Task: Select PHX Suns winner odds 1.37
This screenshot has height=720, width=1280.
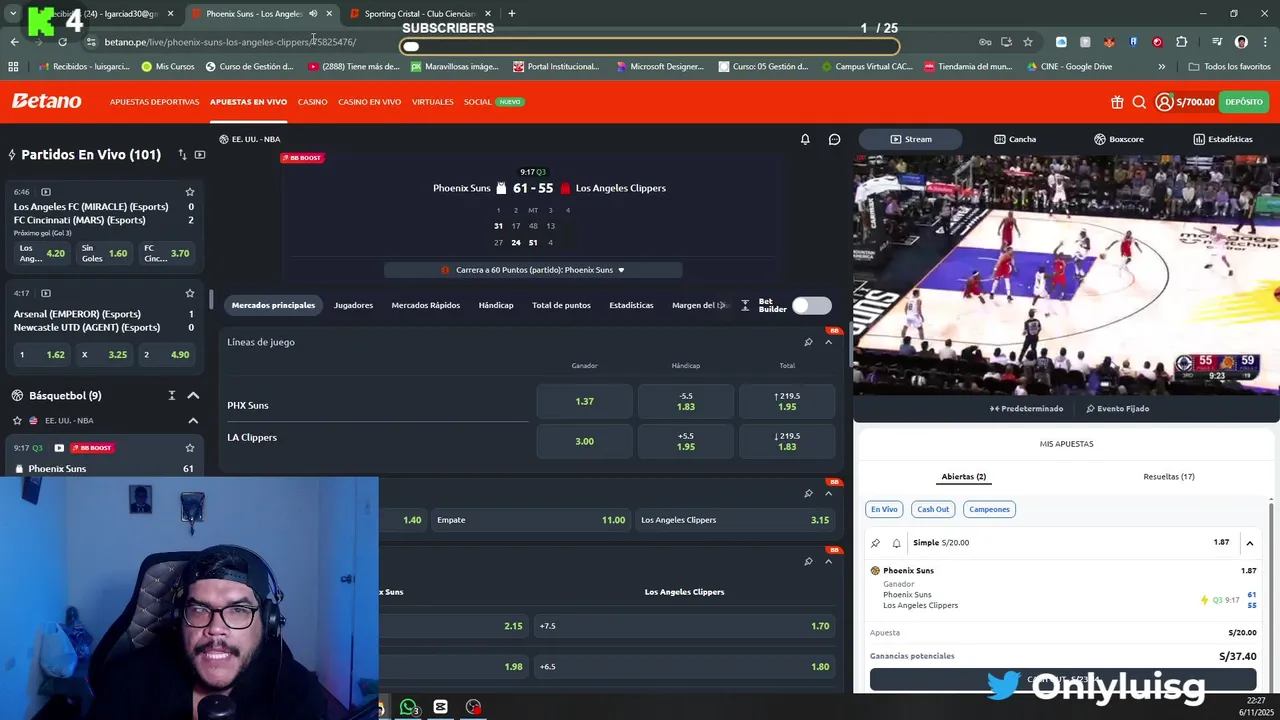Action: (585, 401)
